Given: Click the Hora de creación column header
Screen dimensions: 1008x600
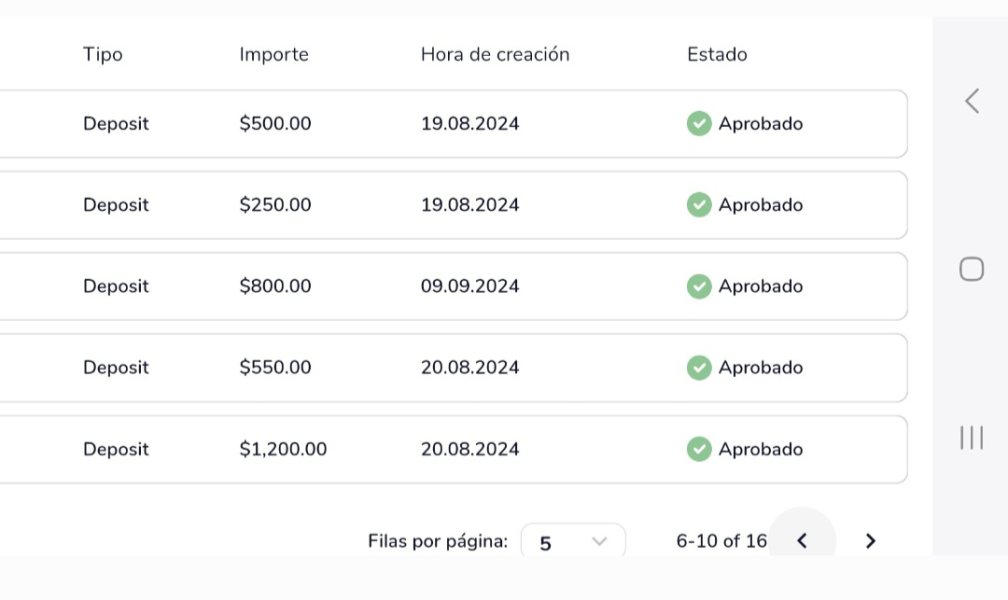Looking at the screenshot, I should click(495, 54).
